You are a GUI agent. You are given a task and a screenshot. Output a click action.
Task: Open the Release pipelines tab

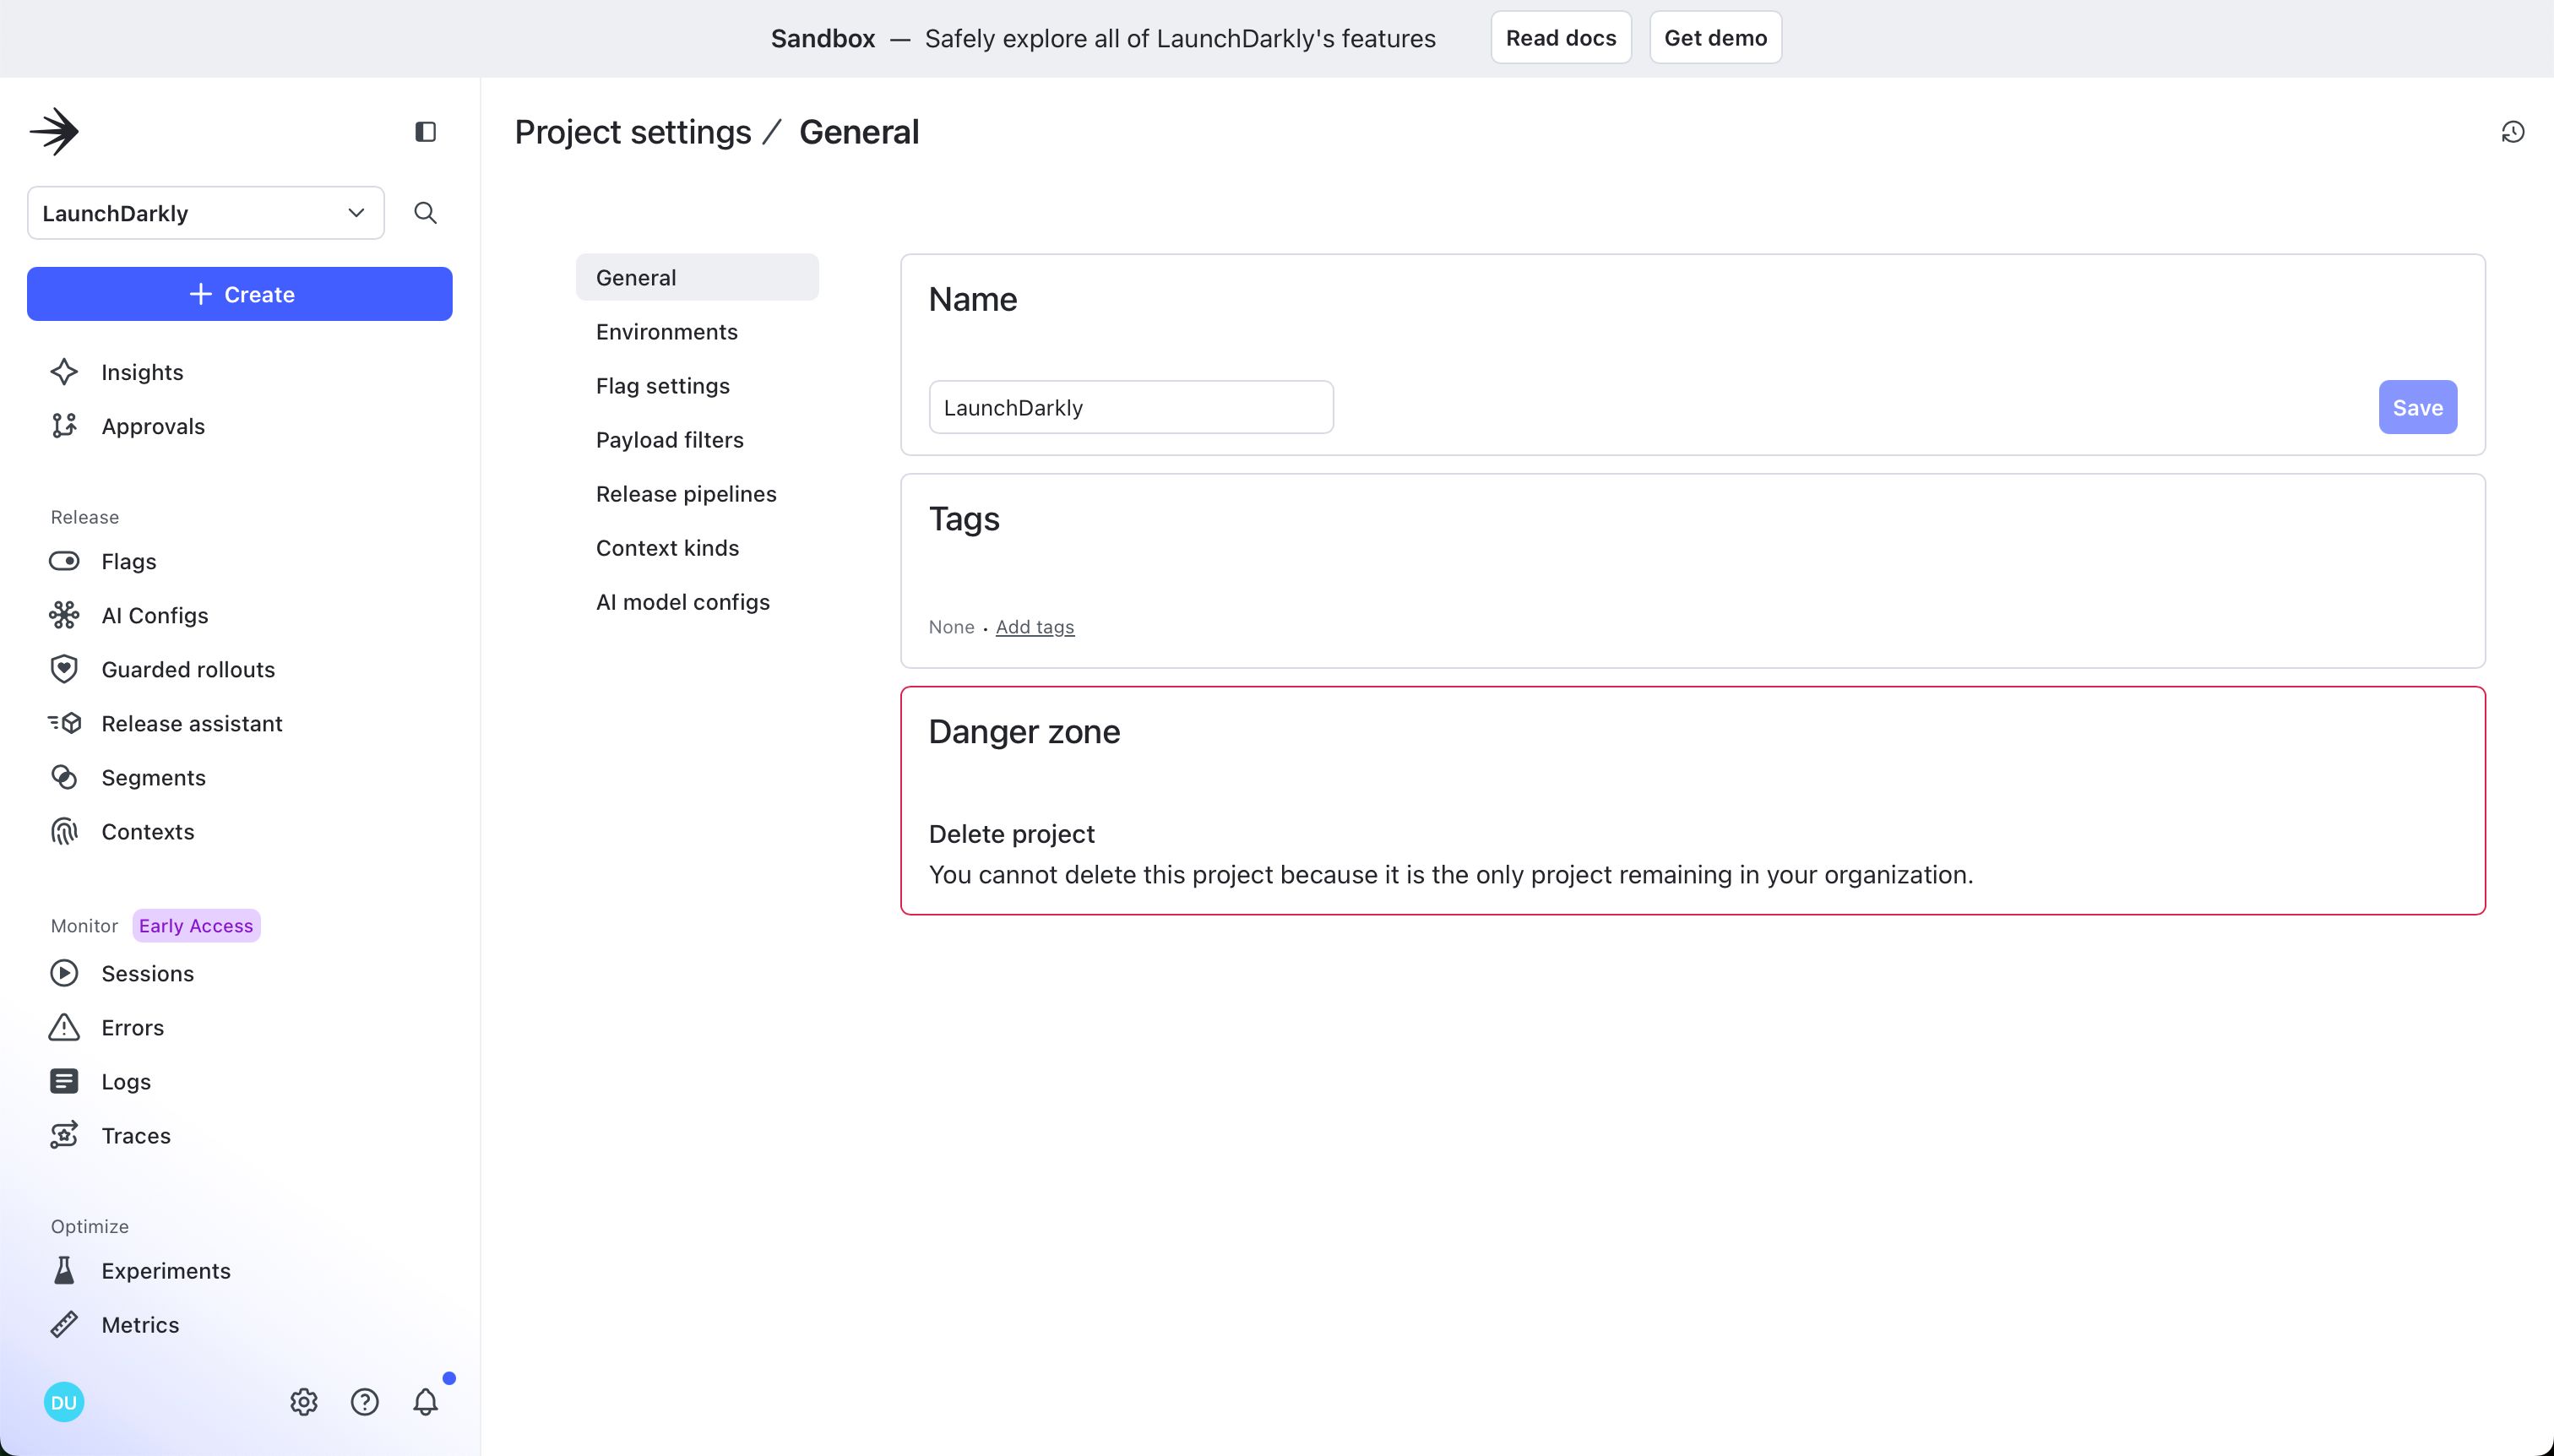pos(686,494)
